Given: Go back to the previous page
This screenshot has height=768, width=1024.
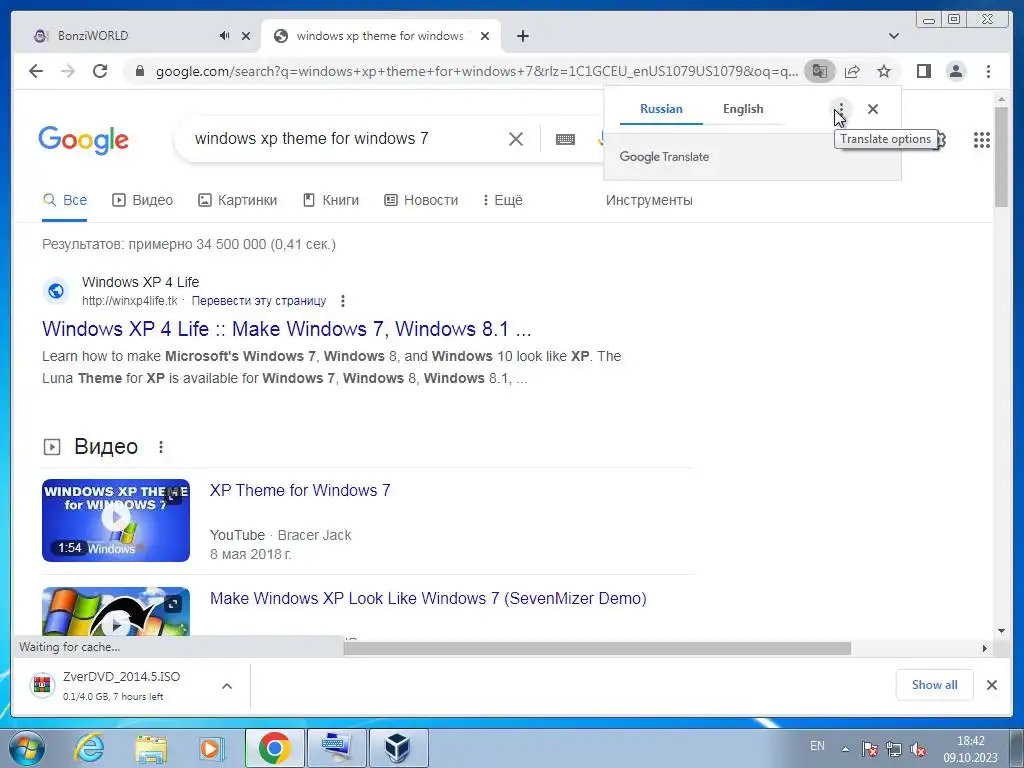Looking at the screenshot, I should (x=36, y=71).
